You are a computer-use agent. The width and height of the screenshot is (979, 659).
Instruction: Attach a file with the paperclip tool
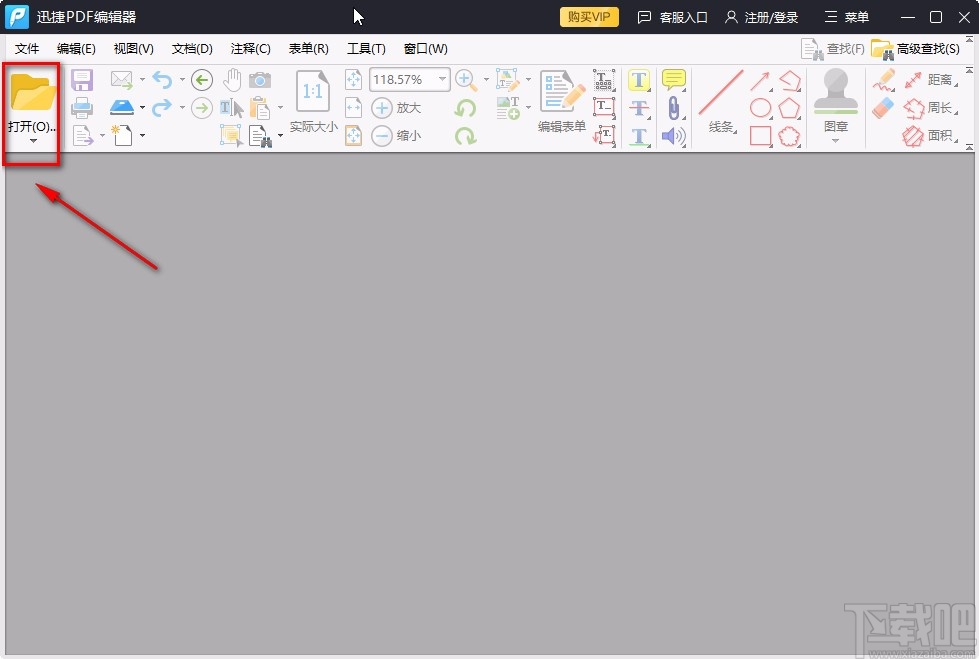[674, 106]
